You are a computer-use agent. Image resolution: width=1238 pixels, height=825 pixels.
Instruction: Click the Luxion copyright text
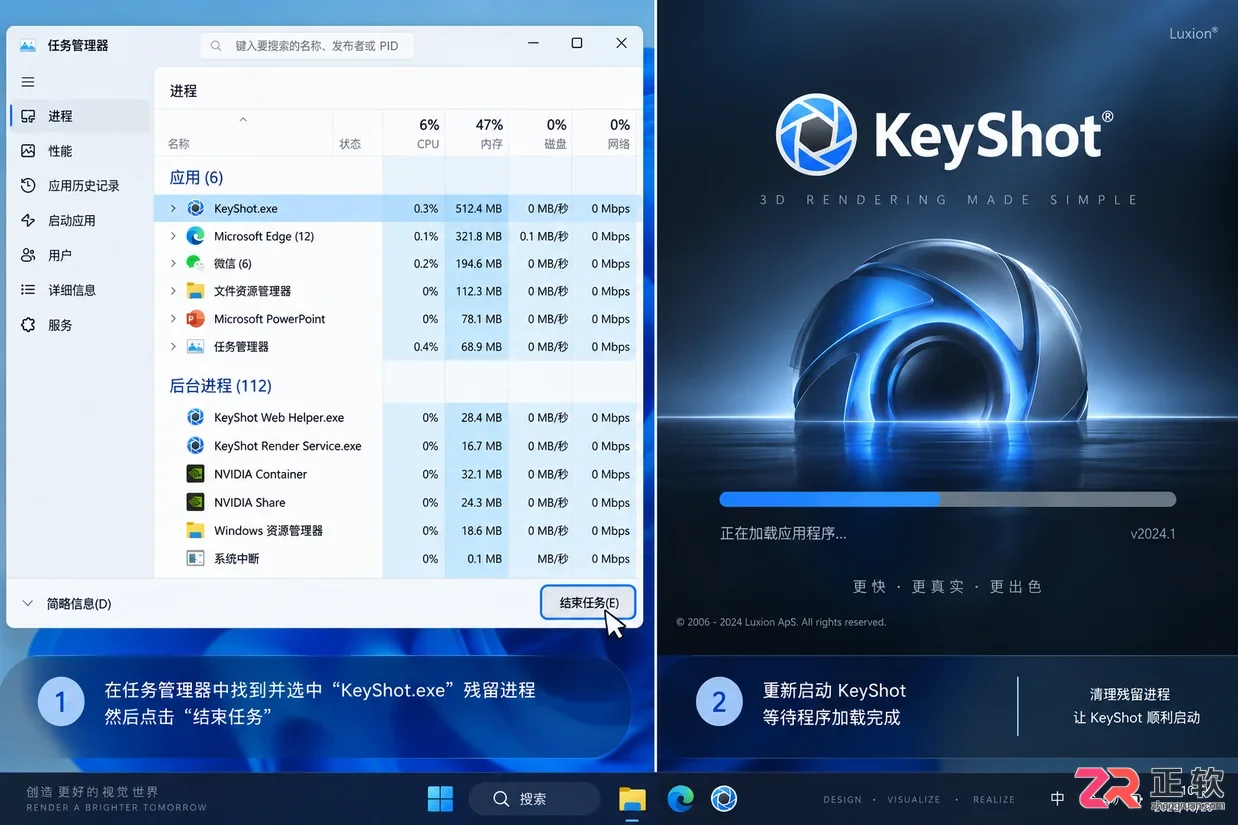[781, 622]
